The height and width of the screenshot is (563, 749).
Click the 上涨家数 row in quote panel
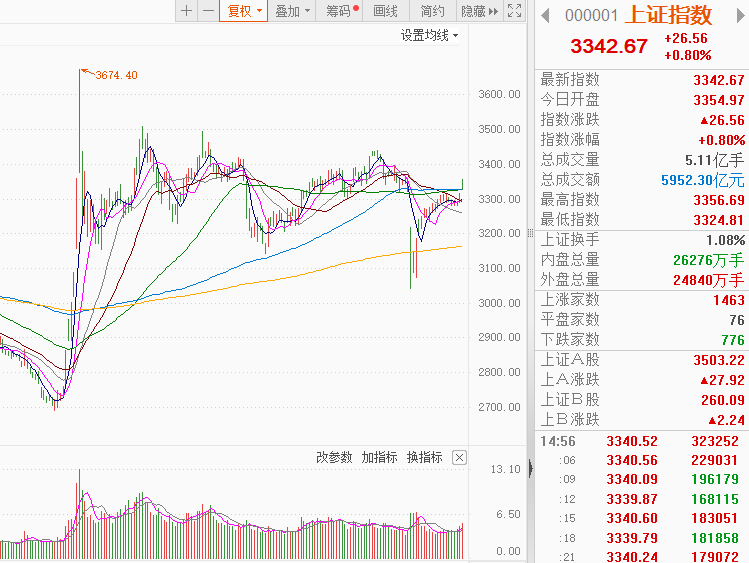[642, 300]
